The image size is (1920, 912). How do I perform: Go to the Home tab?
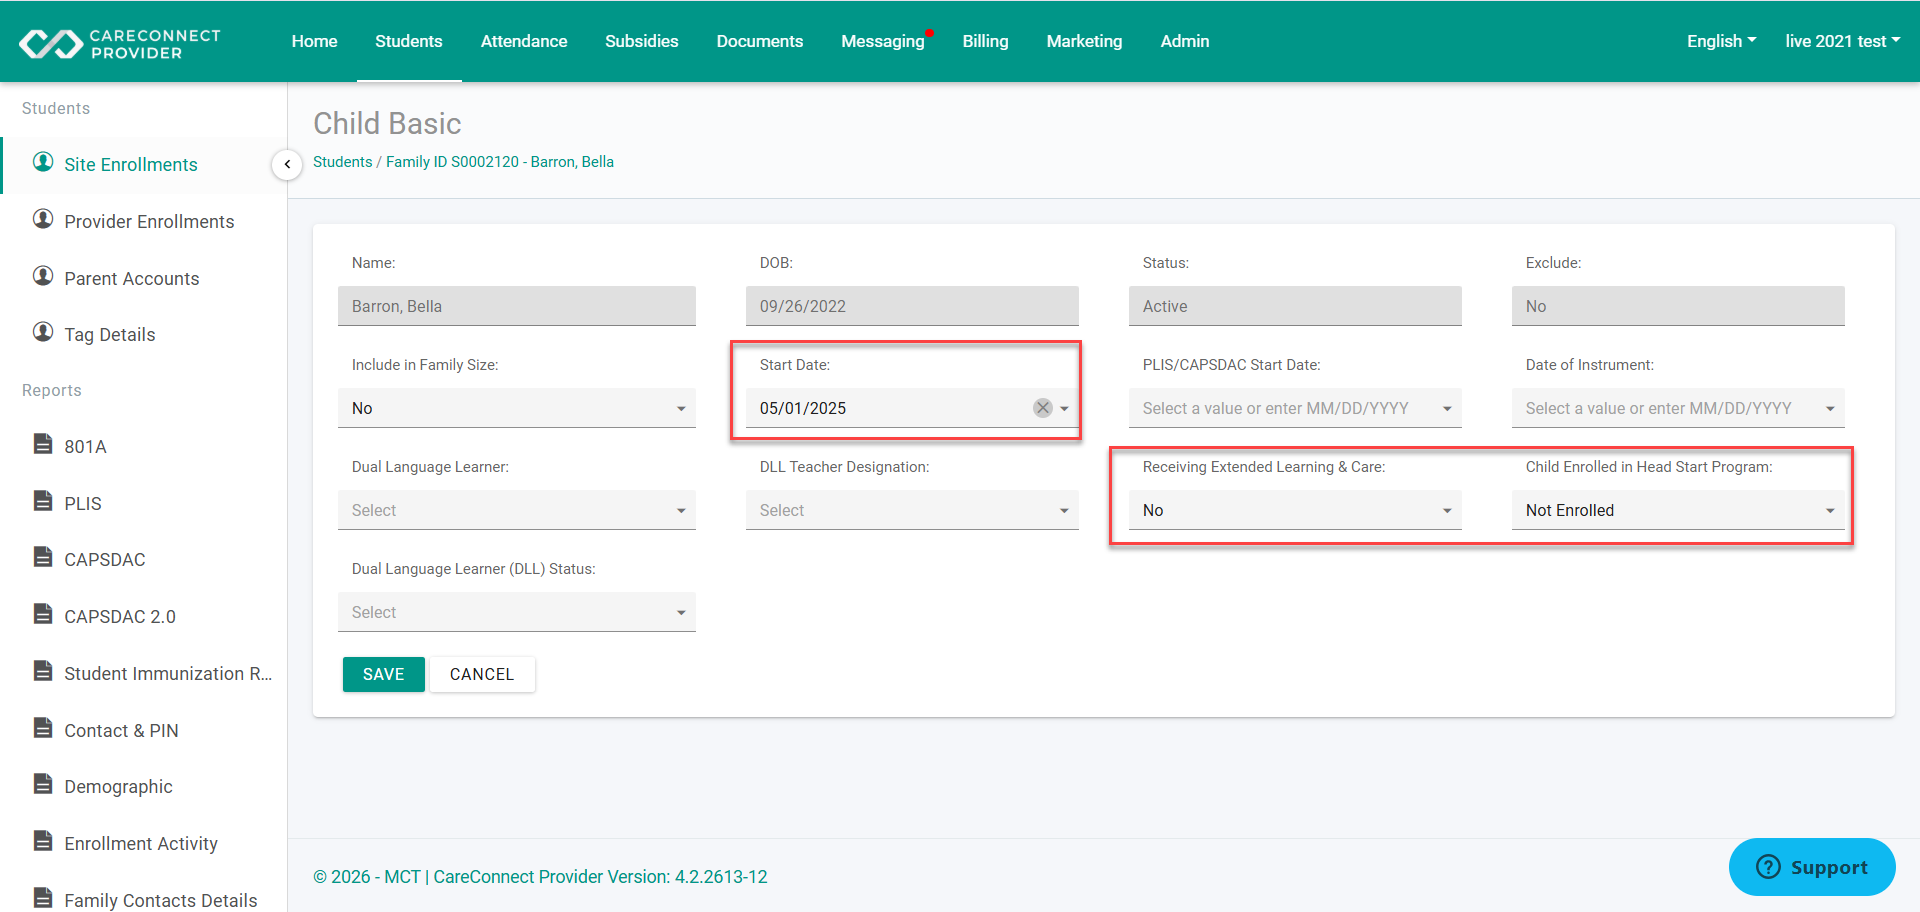[314, 41]
